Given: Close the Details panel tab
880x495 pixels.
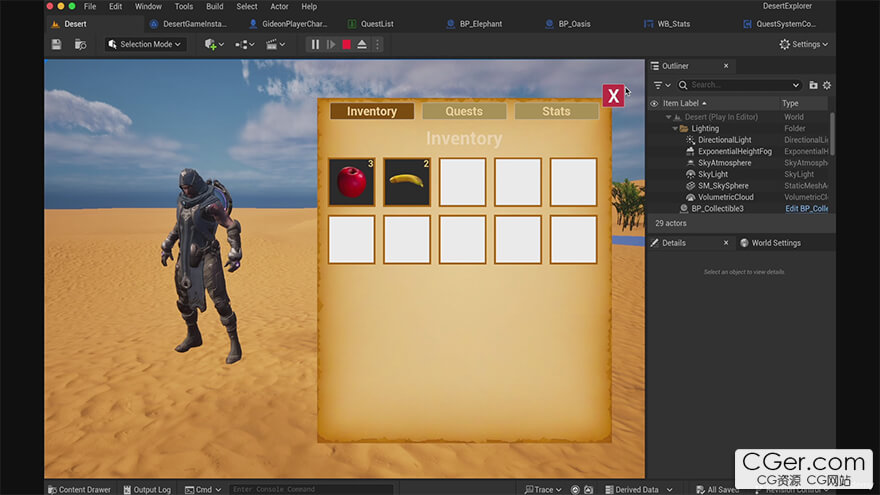Looking at the screenshot, I should click(x=726, y=243).
